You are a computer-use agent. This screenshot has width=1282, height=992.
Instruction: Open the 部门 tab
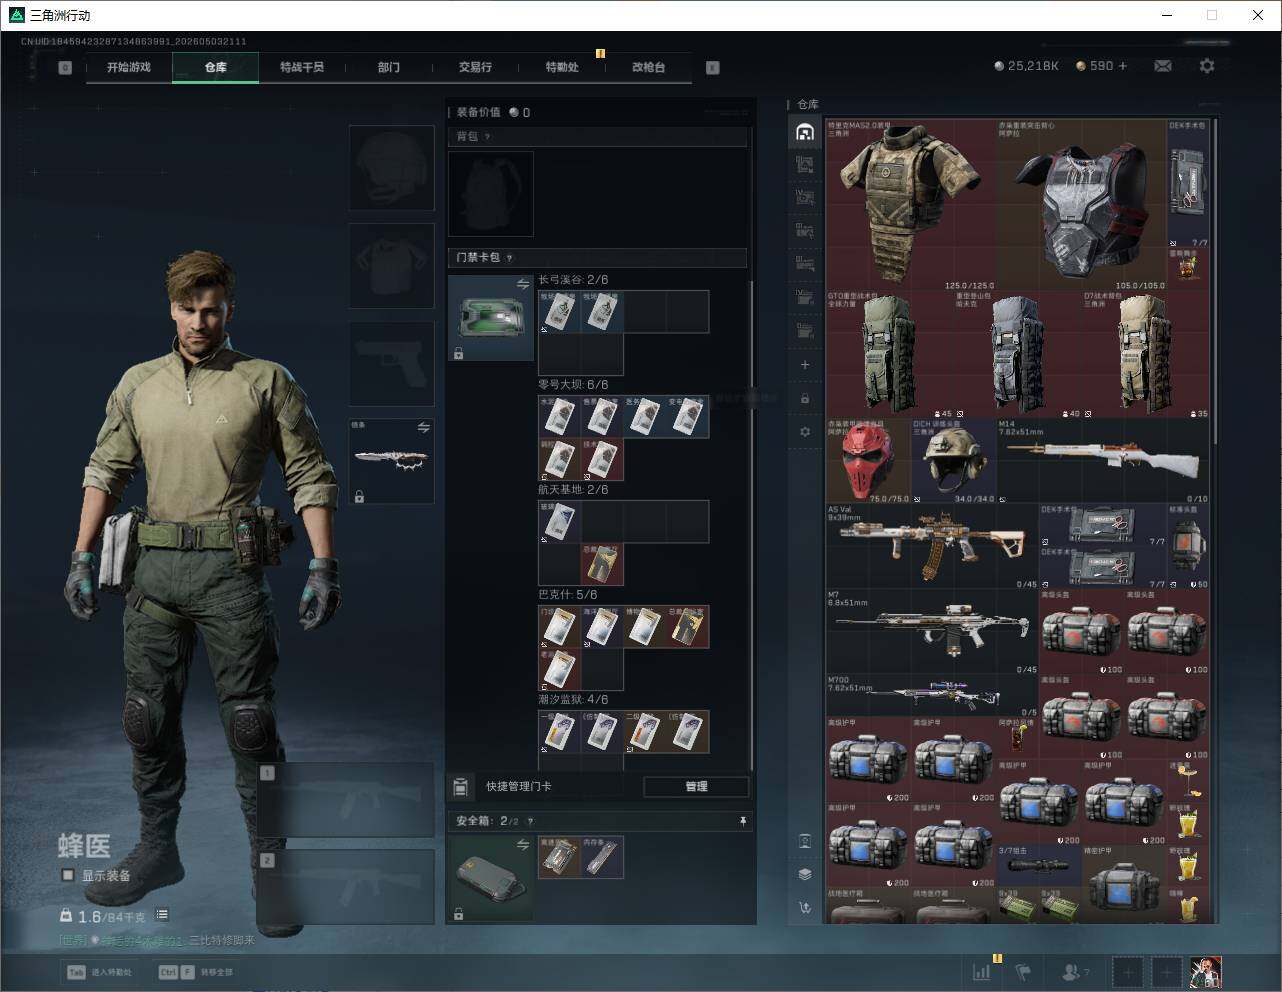point(389,67)
